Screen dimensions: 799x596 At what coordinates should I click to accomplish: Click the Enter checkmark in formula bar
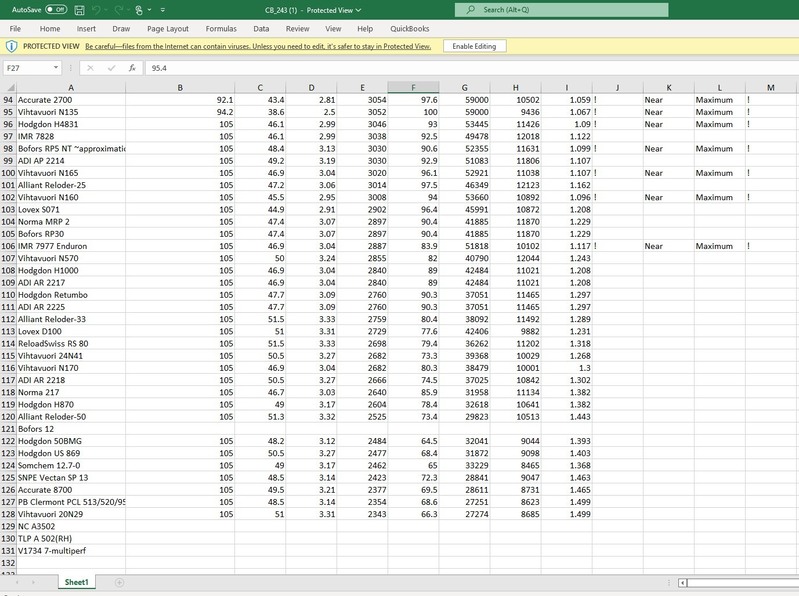[x=110, y=68]
